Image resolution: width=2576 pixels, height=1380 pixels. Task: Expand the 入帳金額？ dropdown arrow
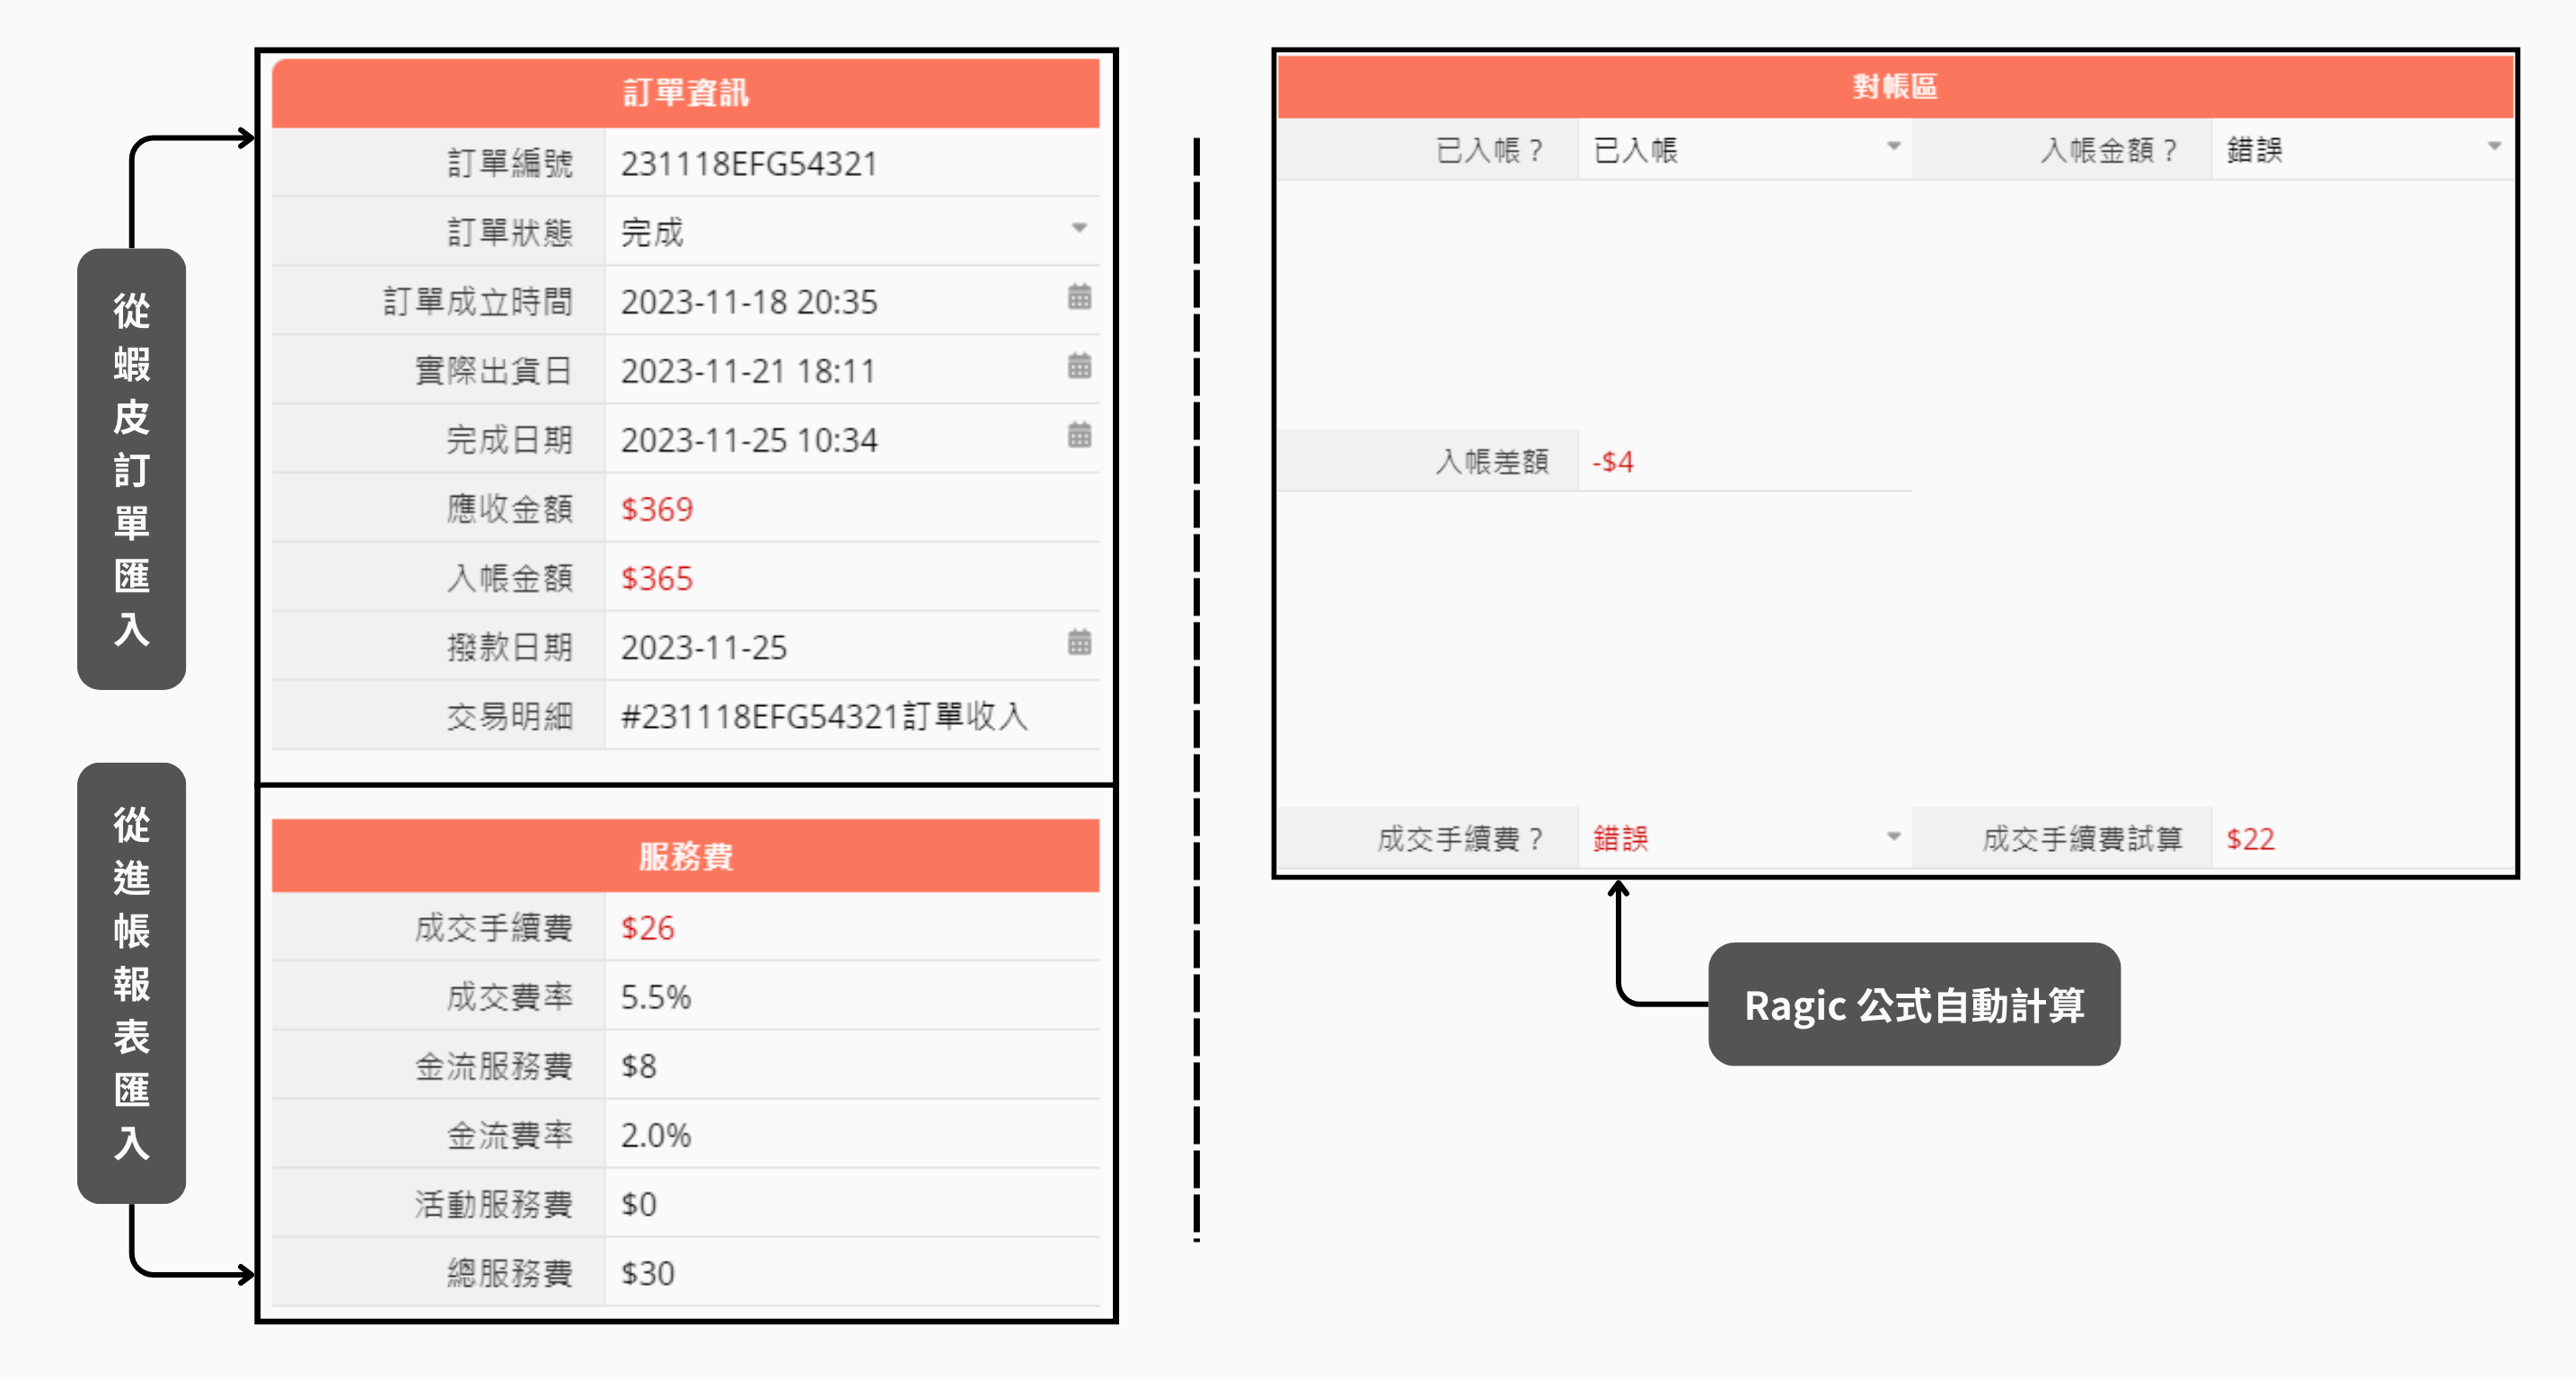(2494, 146)
